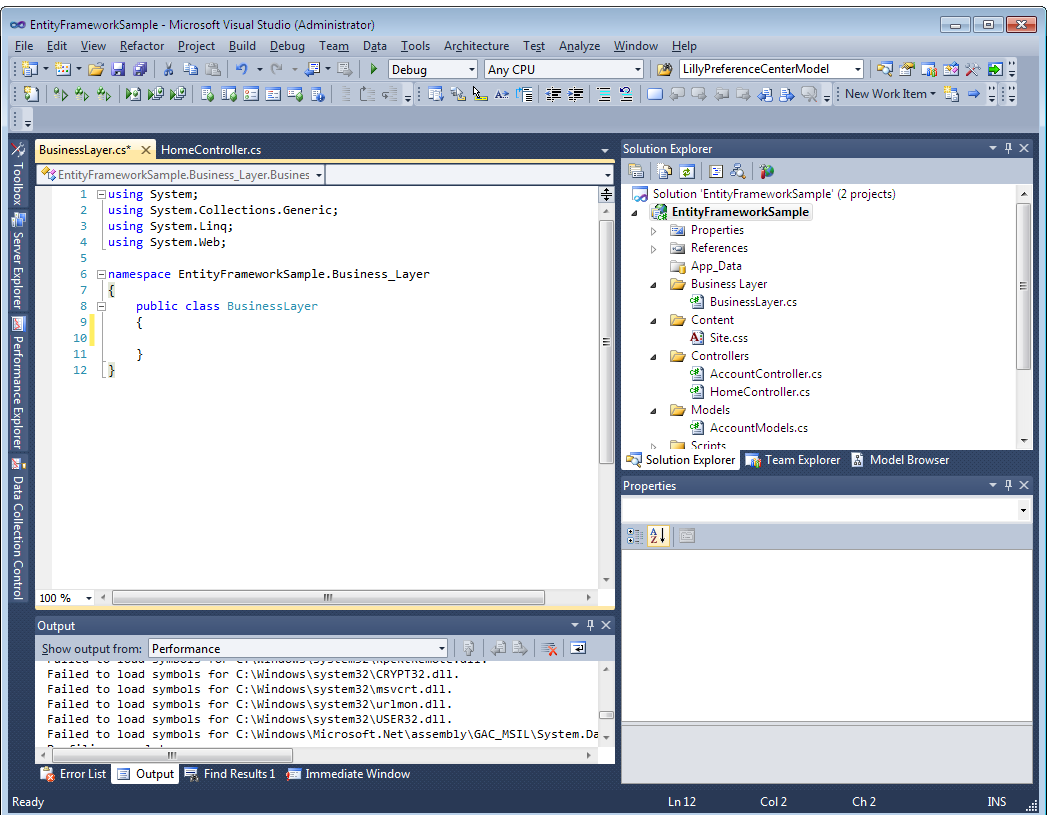This screenshot has height=815, width=1047.
Task: Click View Code icon in Solution Explorer
Action: tap(716, 172)
